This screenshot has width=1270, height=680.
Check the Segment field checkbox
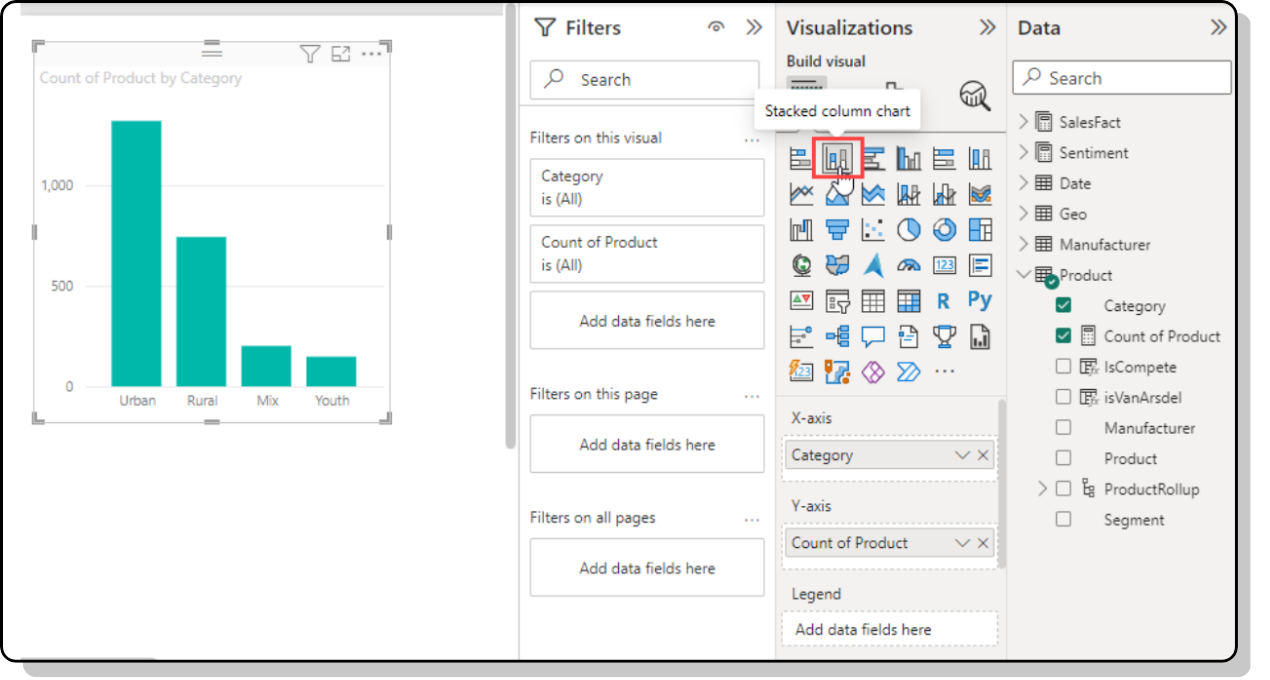(x=1063, y=520)
